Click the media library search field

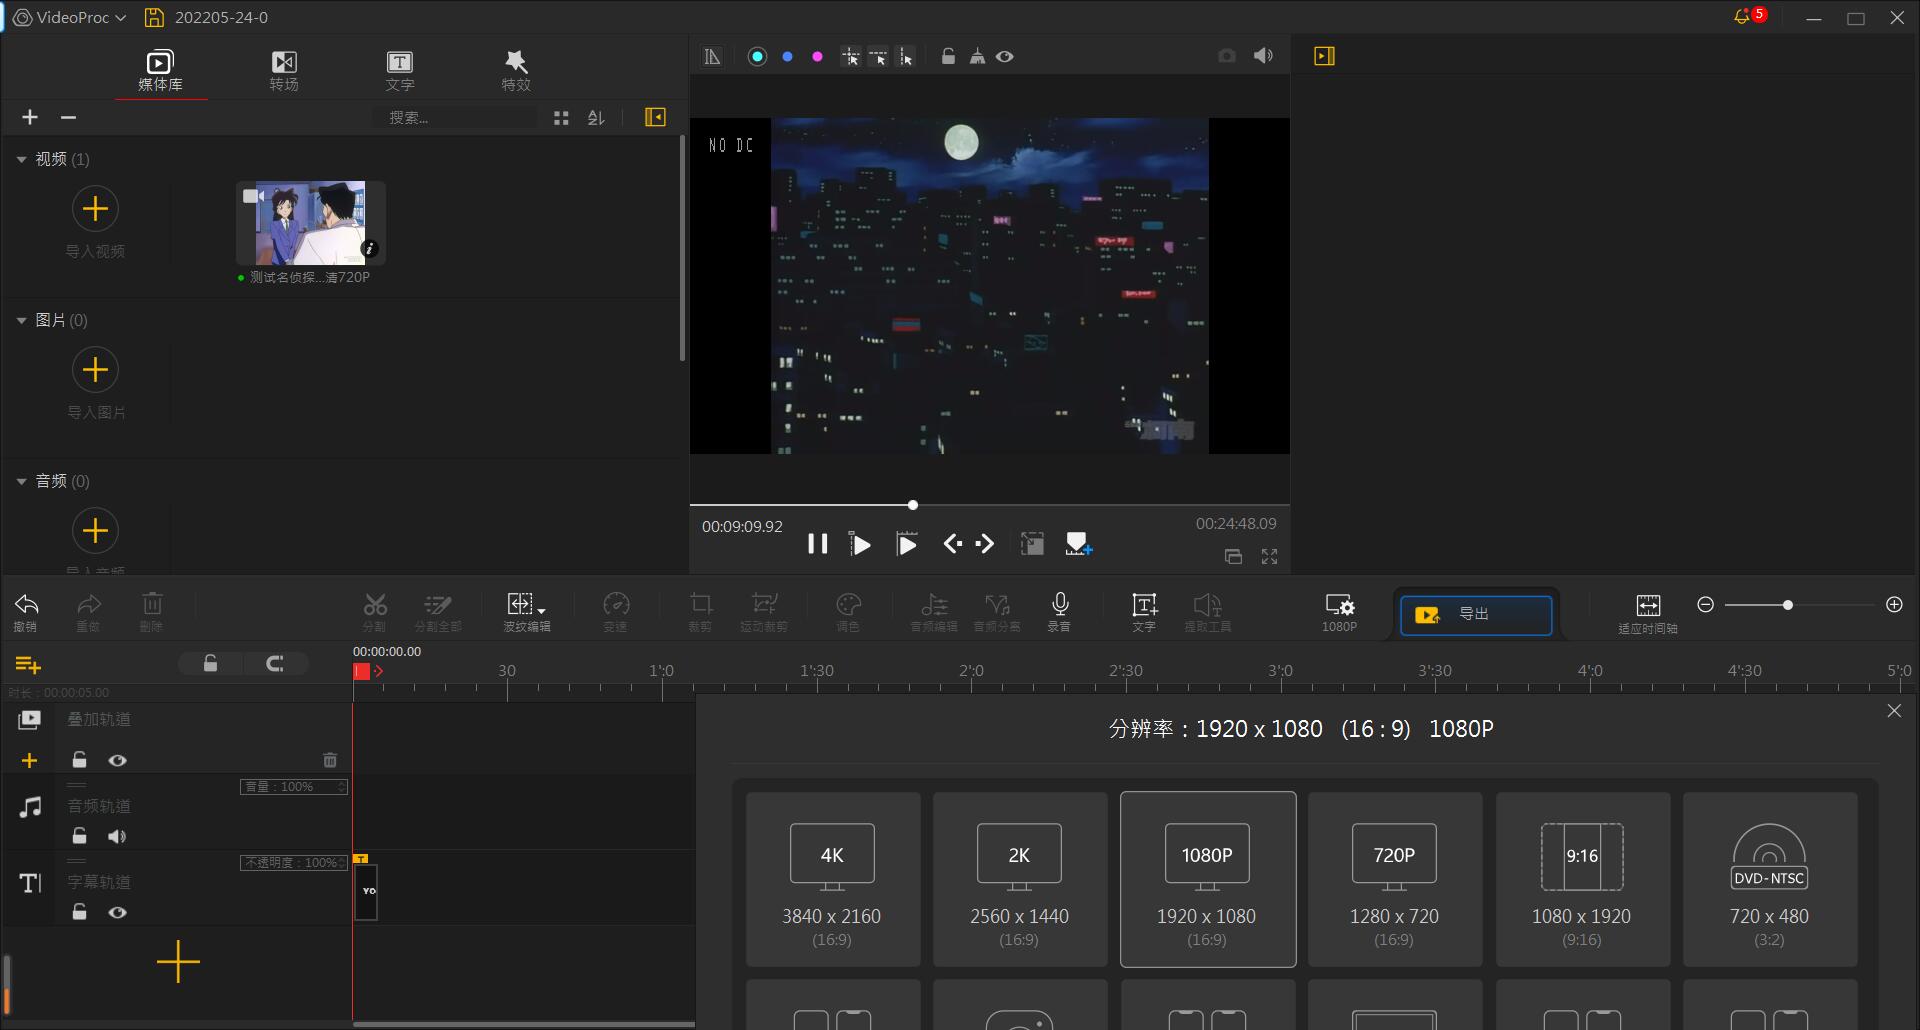pos(455,117)
